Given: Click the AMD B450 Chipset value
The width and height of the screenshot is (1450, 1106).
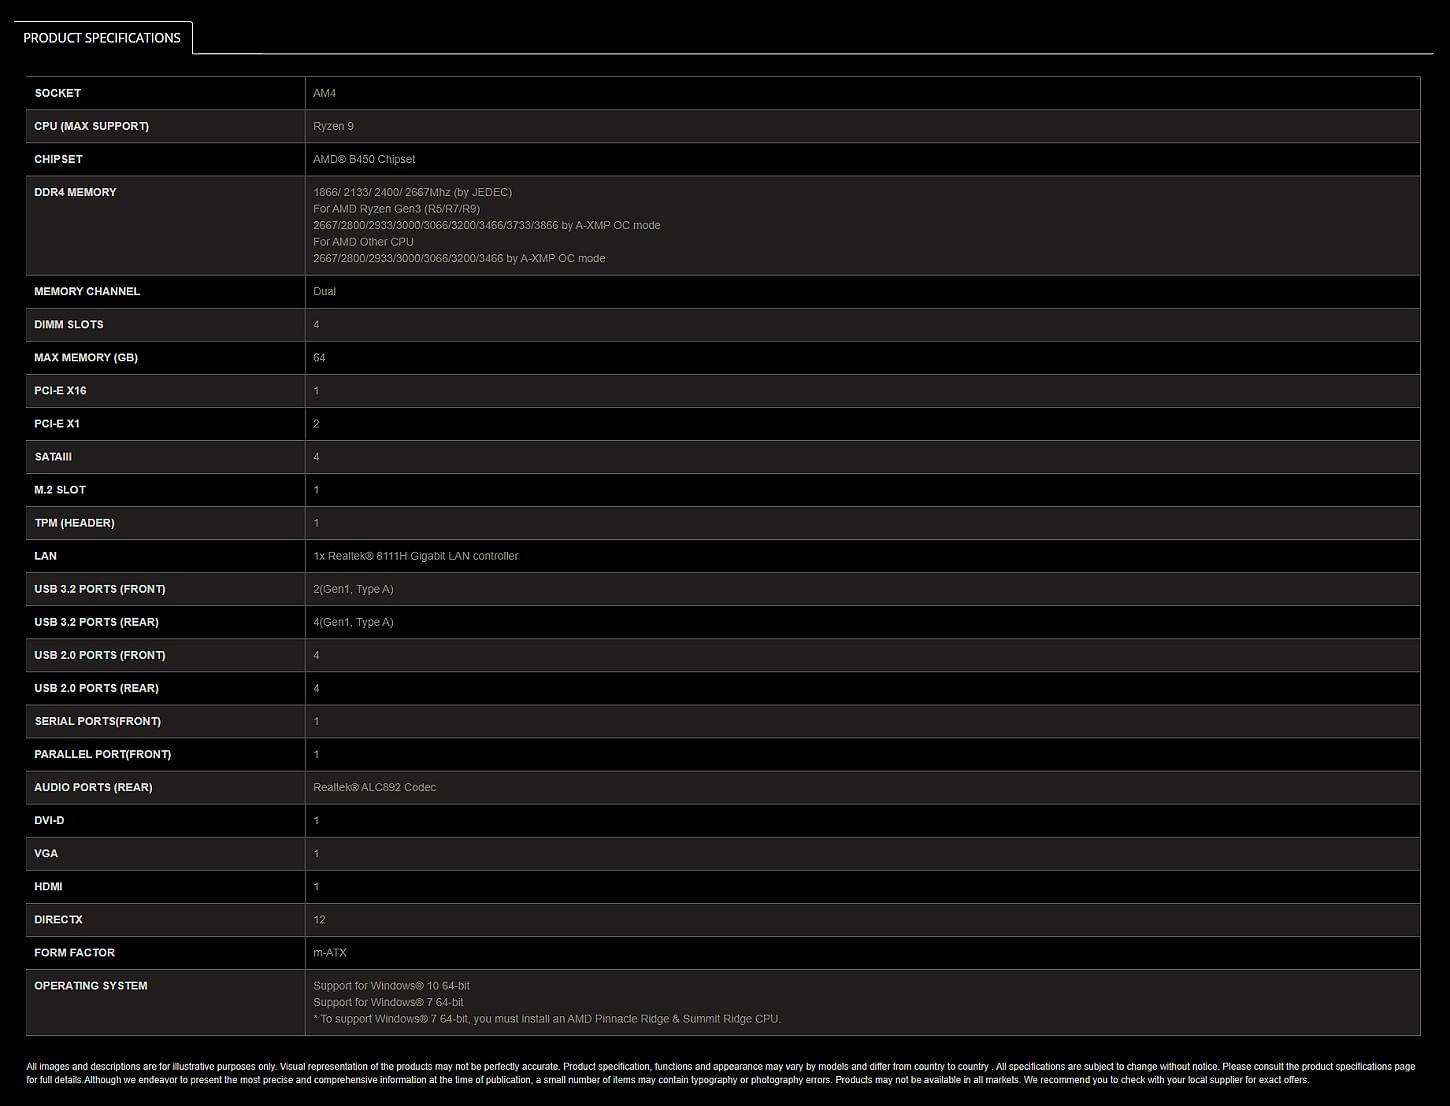Looking at the screenshot, I should click(x=364, y=159).
